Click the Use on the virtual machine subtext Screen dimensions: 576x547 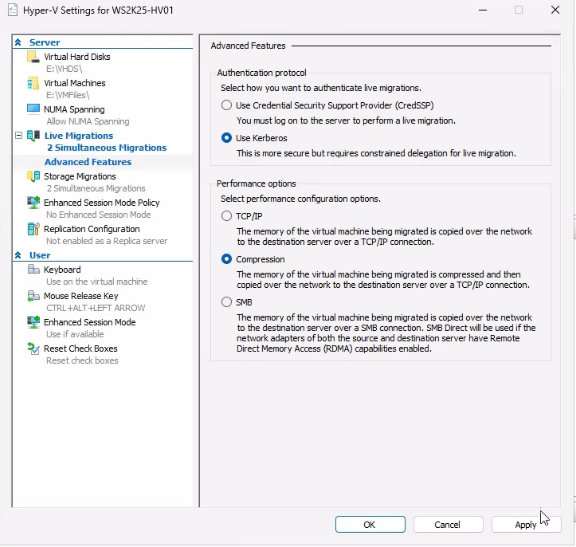tap(97, 282)
